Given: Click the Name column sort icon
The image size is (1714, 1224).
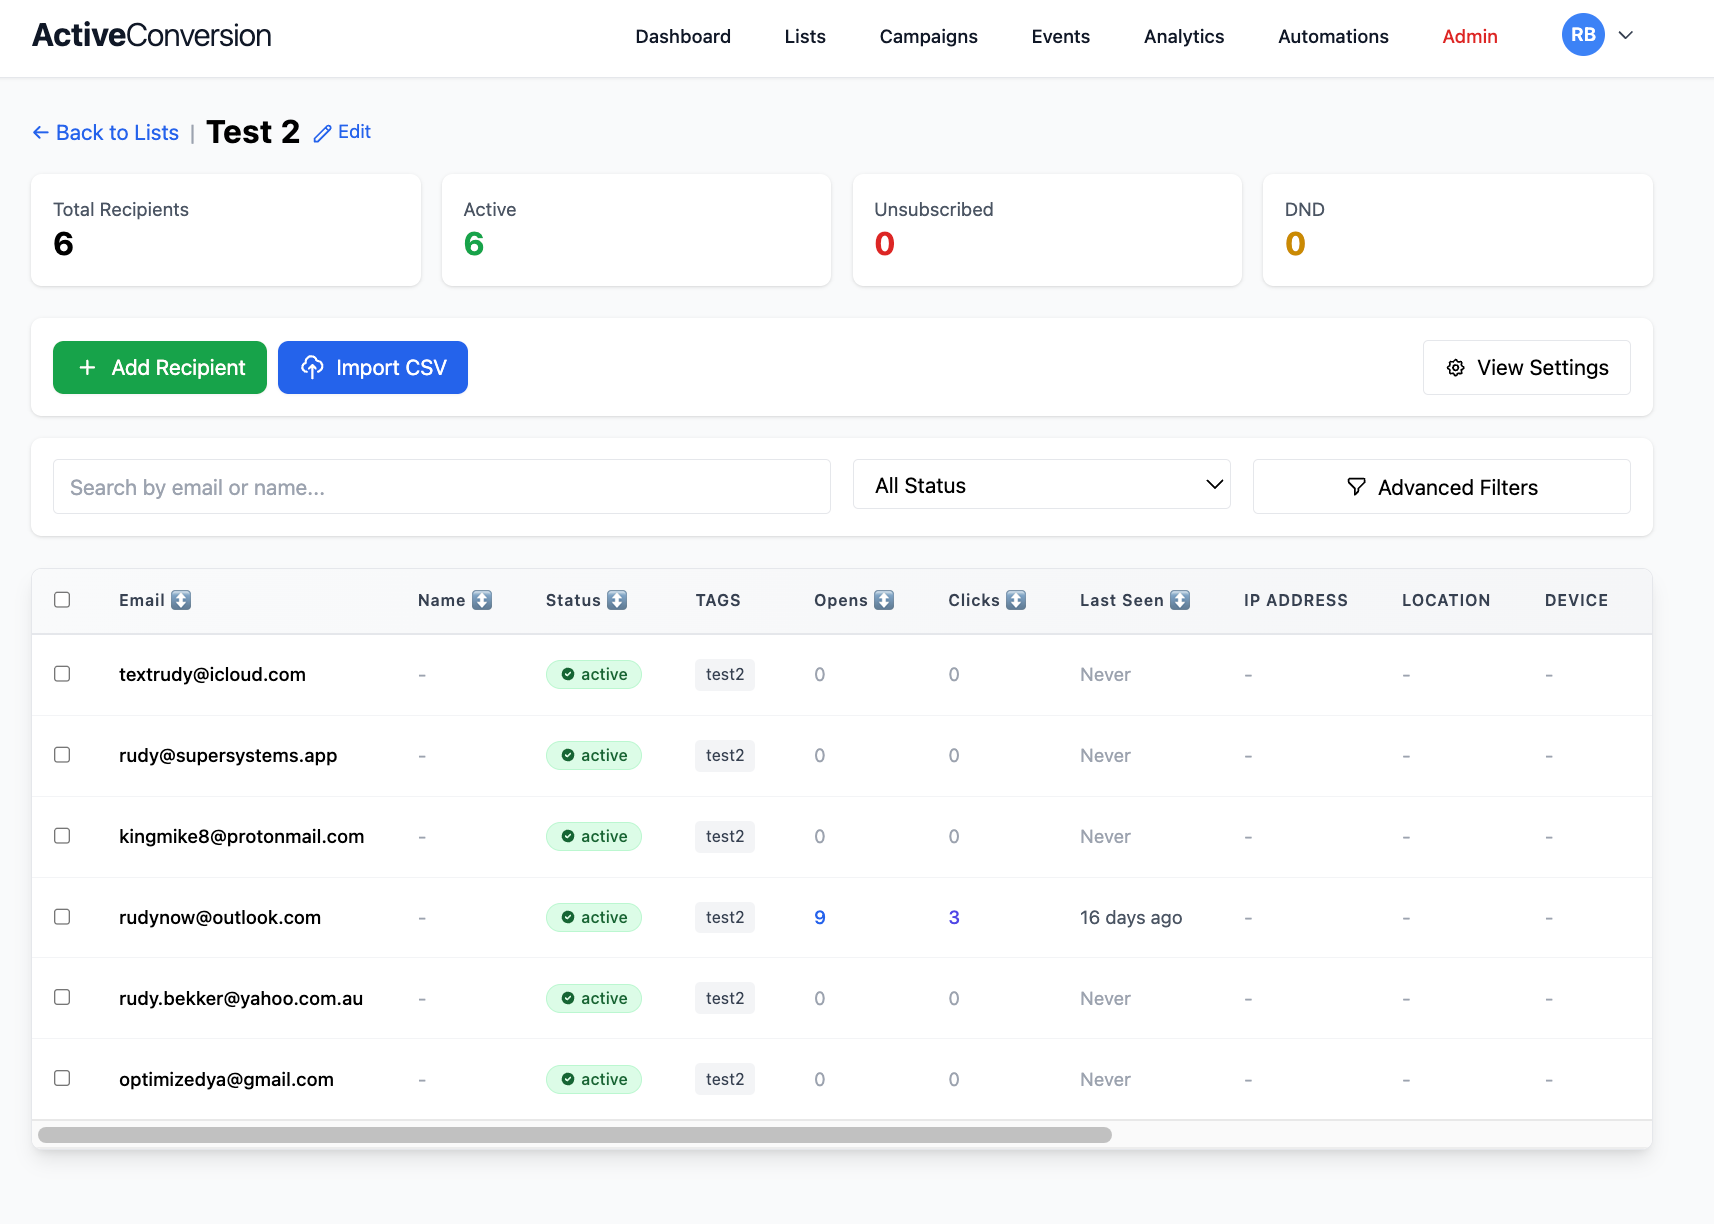Looking at the screenshot, I should (482, 600).
